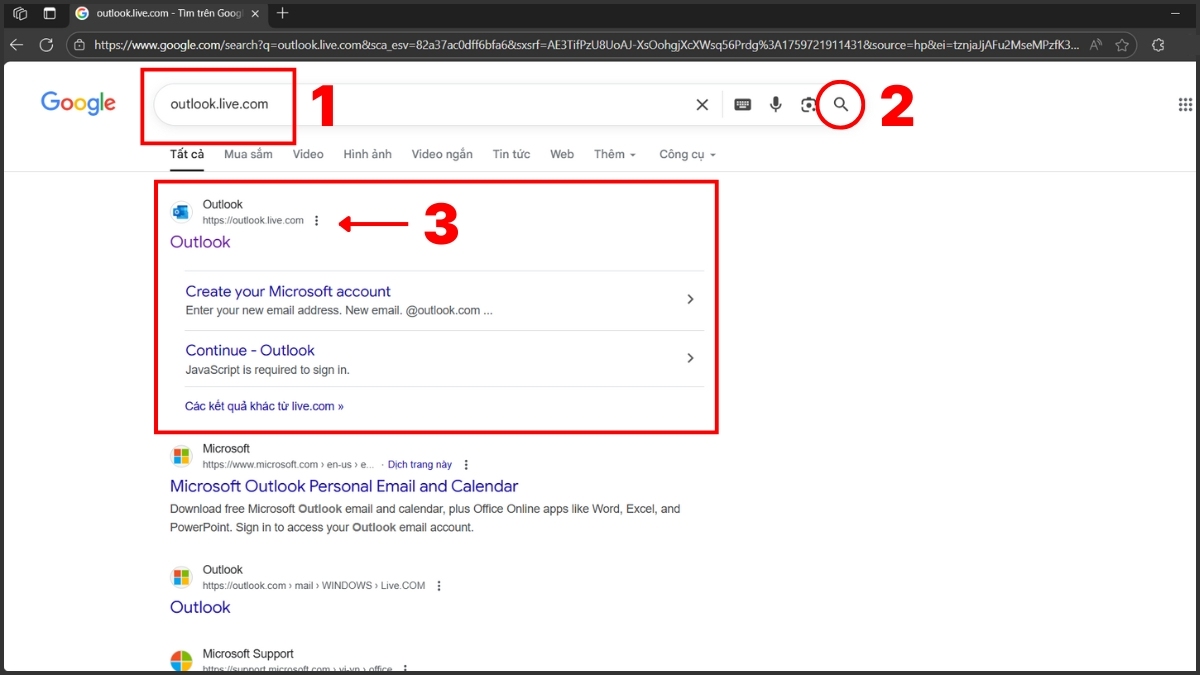Go back with the browser back arrow
Viewport: 1200px width, 675px height.
coord(16,45)
